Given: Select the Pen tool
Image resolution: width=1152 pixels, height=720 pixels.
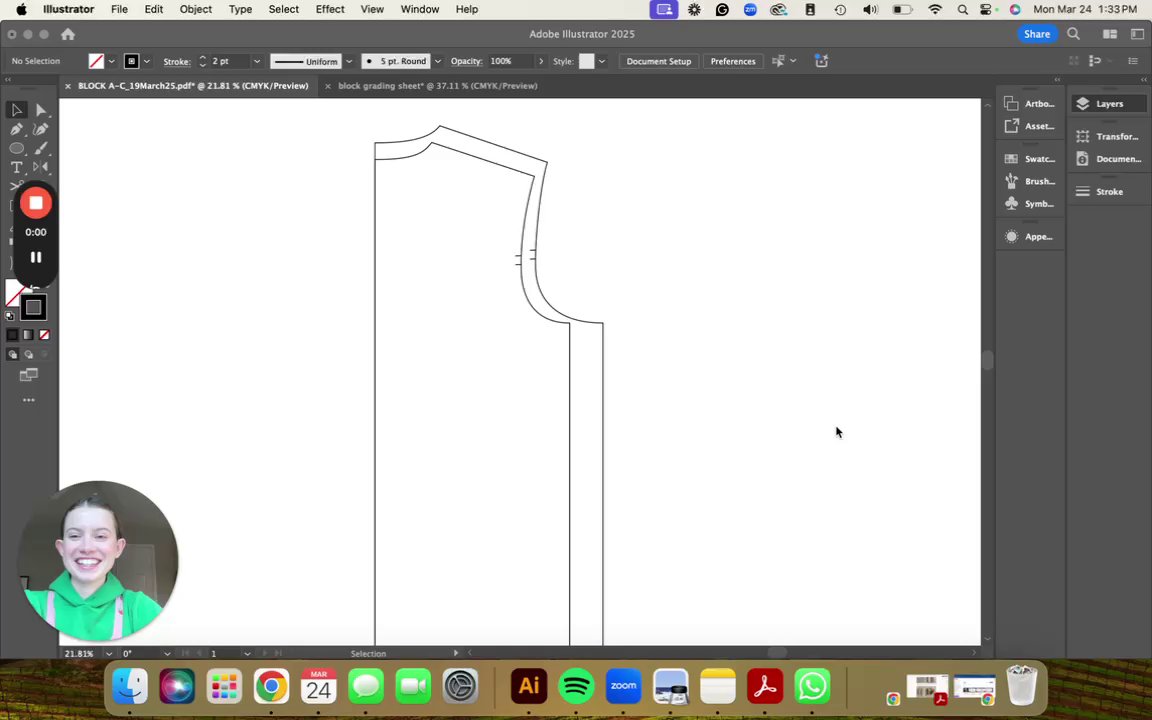Looking at the screenshot, I should [x=17, y=129].
